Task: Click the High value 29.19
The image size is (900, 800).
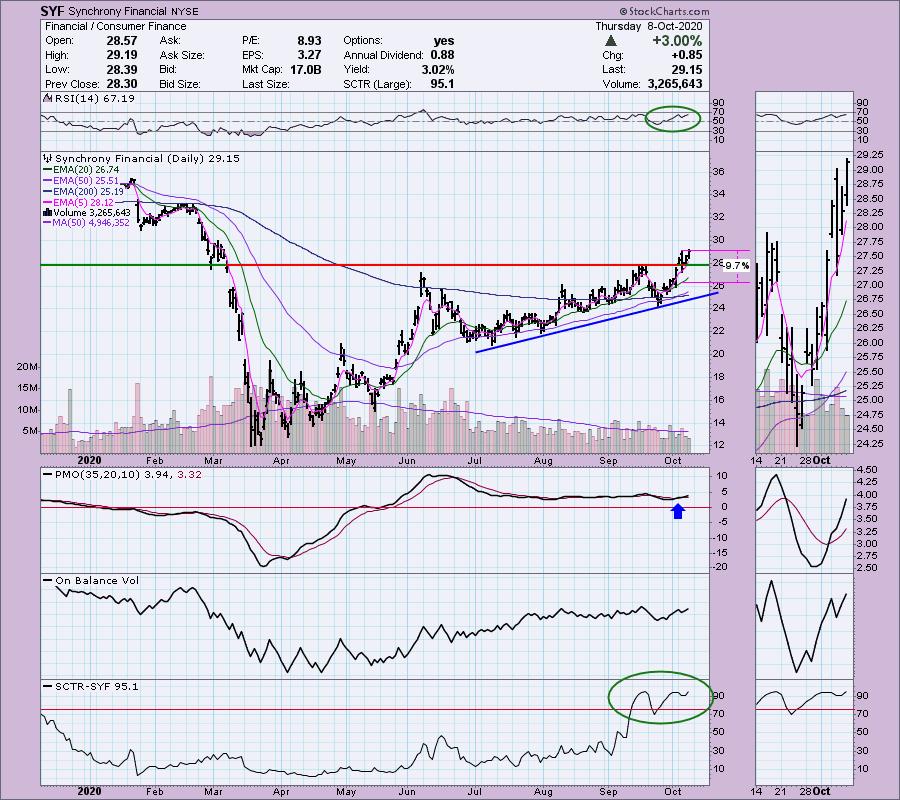Action: click(121, 55)
